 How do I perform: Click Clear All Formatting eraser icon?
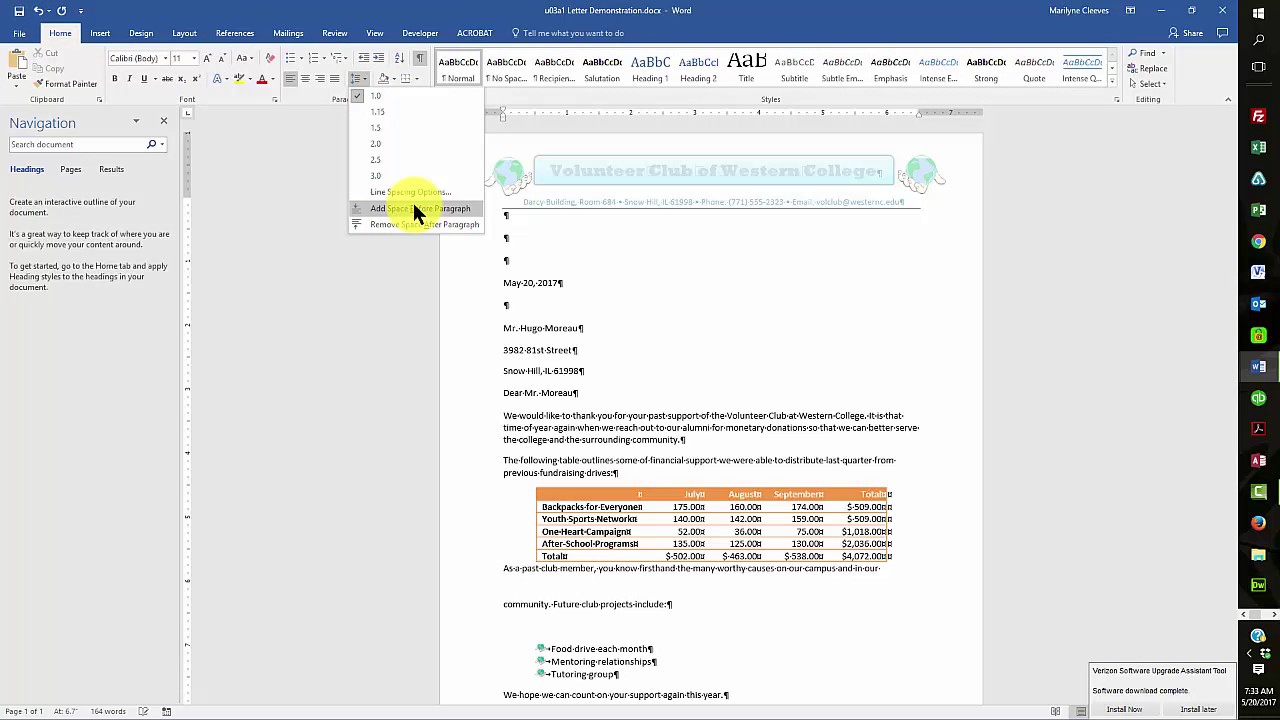(x=269, y=58)
